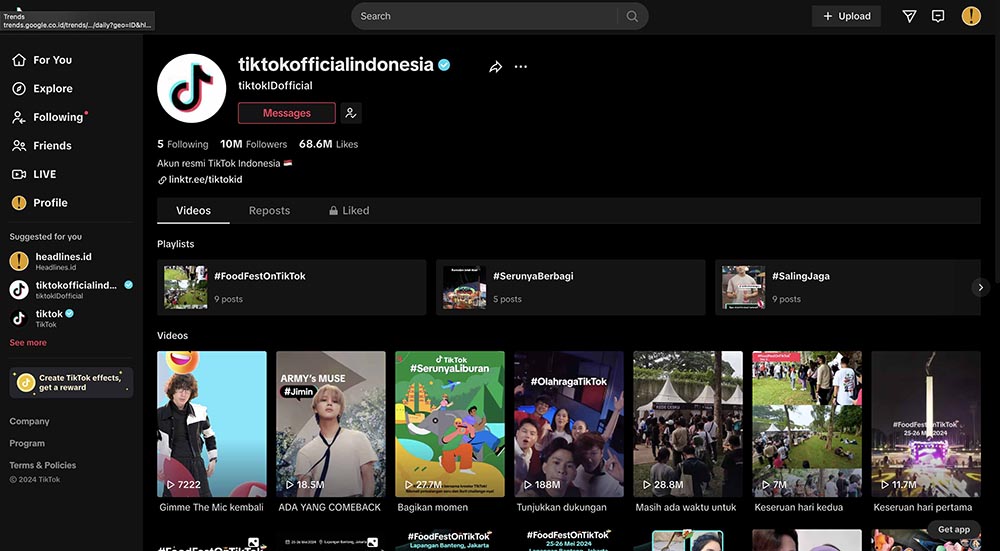Share the tiktokofficialindonesia profile via arrow icon

496,67
